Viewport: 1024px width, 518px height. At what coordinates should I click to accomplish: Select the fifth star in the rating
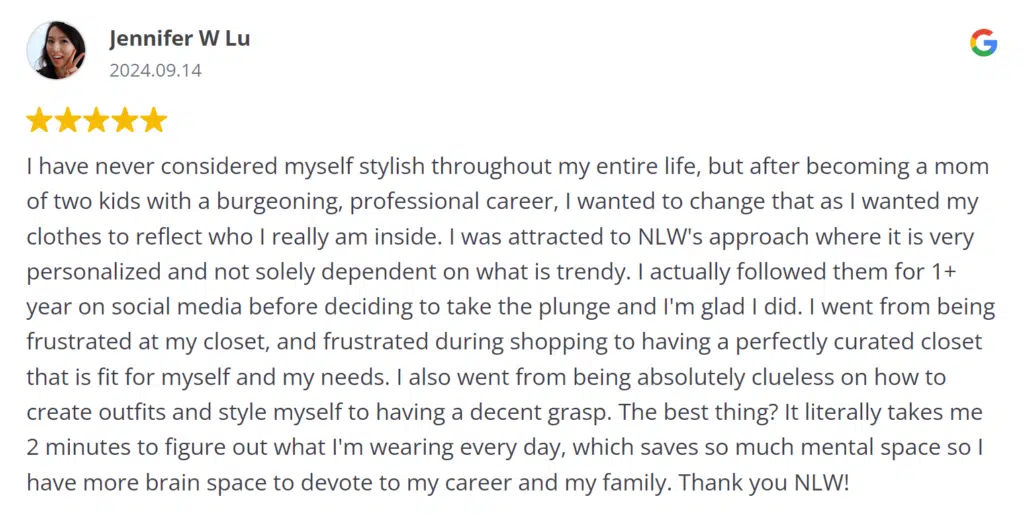pos(153,120)
